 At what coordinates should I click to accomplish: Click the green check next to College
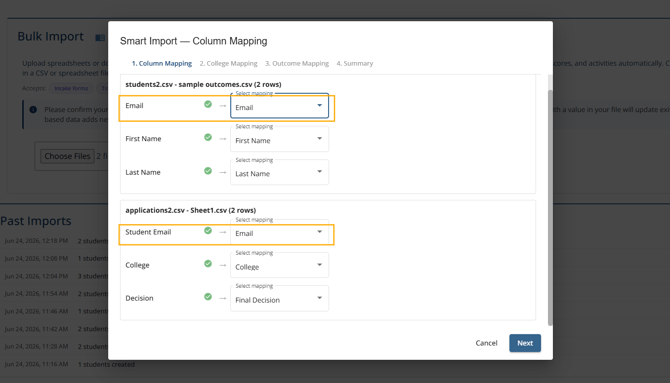208,264
